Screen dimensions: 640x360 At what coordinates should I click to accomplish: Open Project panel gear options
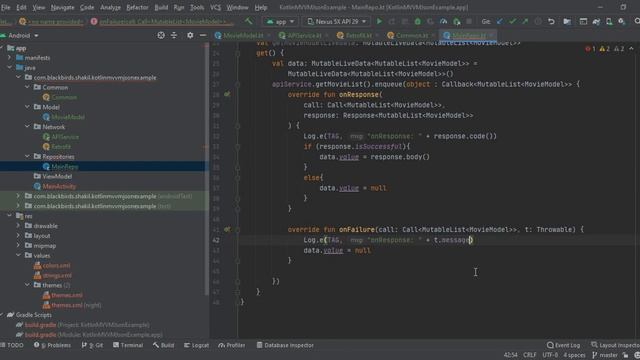tap(190, 36)
